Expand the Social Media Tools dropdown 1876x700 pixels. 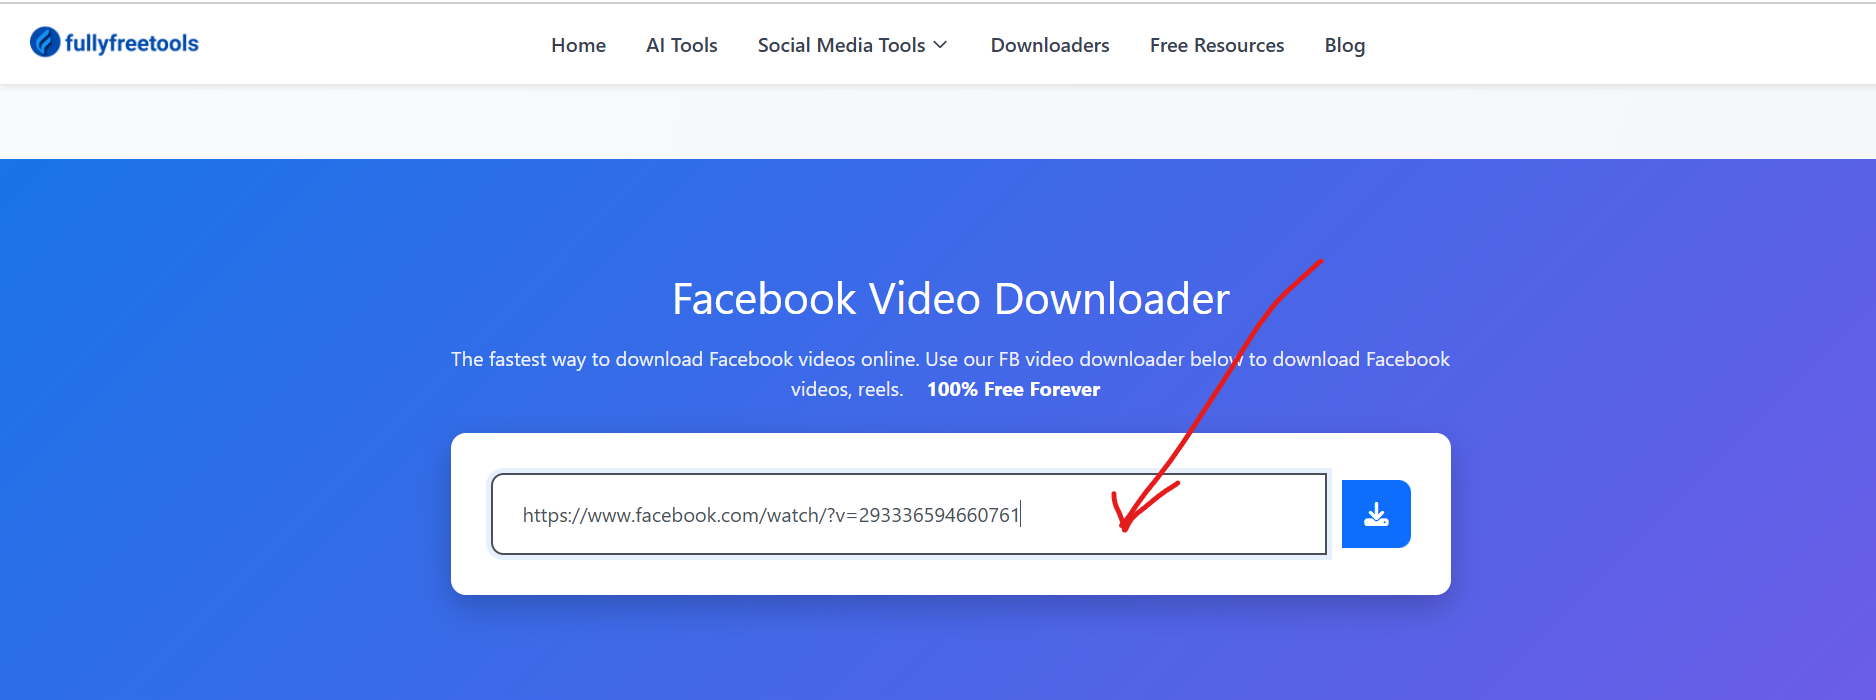tap(853, 45)
